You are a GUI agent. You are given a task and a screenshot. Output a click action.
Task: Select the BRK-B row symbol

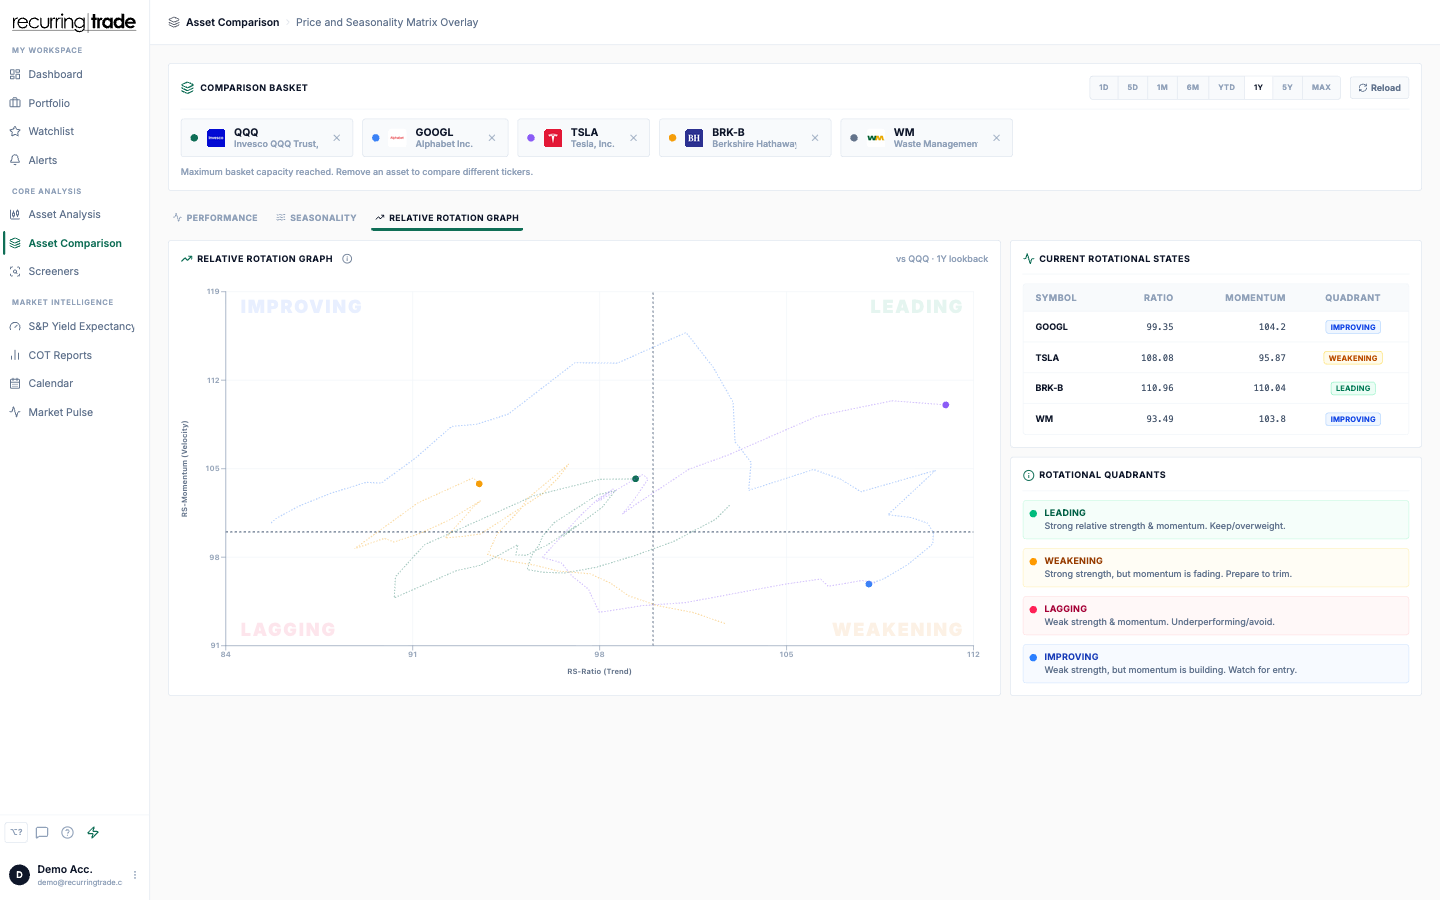(1049, 388)
